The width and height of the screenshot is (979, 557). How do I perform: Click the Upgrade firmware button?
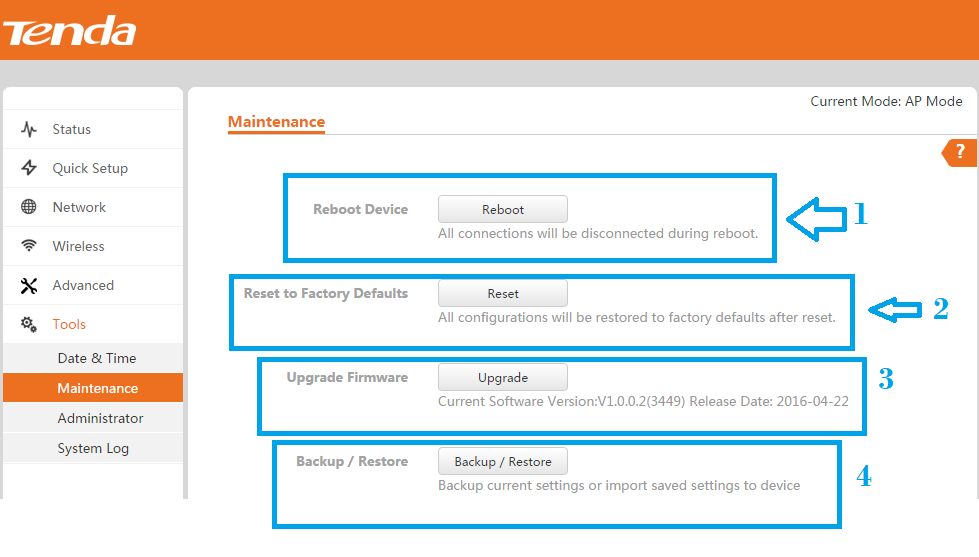click(502, 378)
